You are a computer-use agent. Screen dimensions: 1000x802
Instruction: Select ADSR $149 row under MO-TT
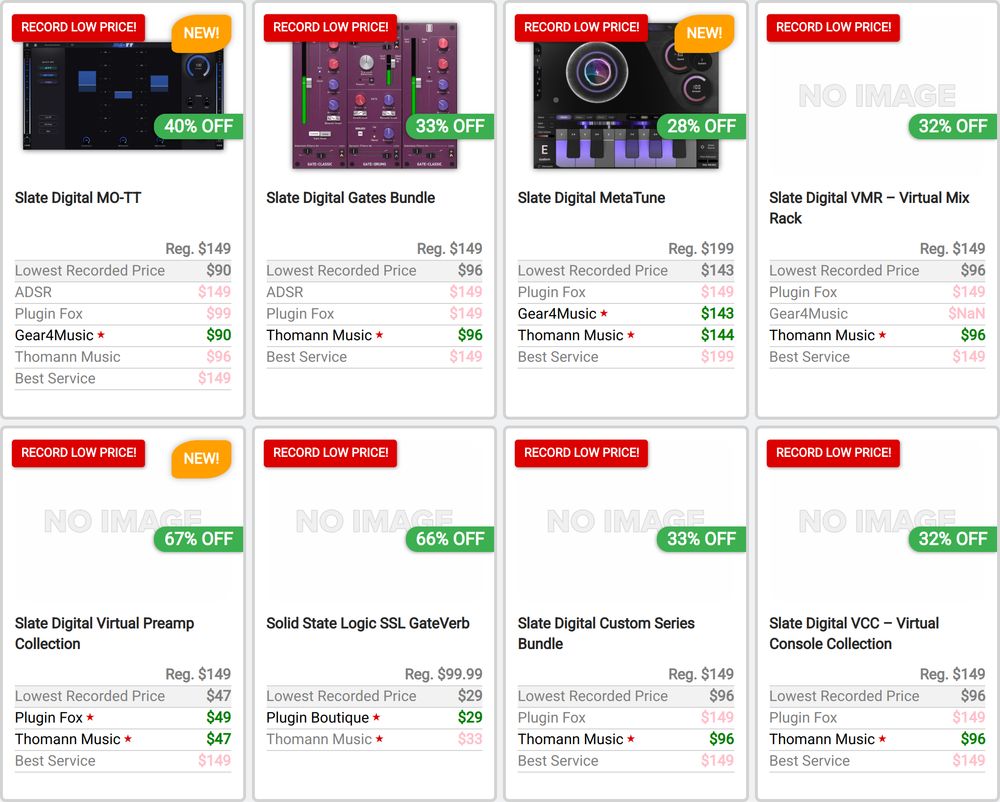click(123, 292)
